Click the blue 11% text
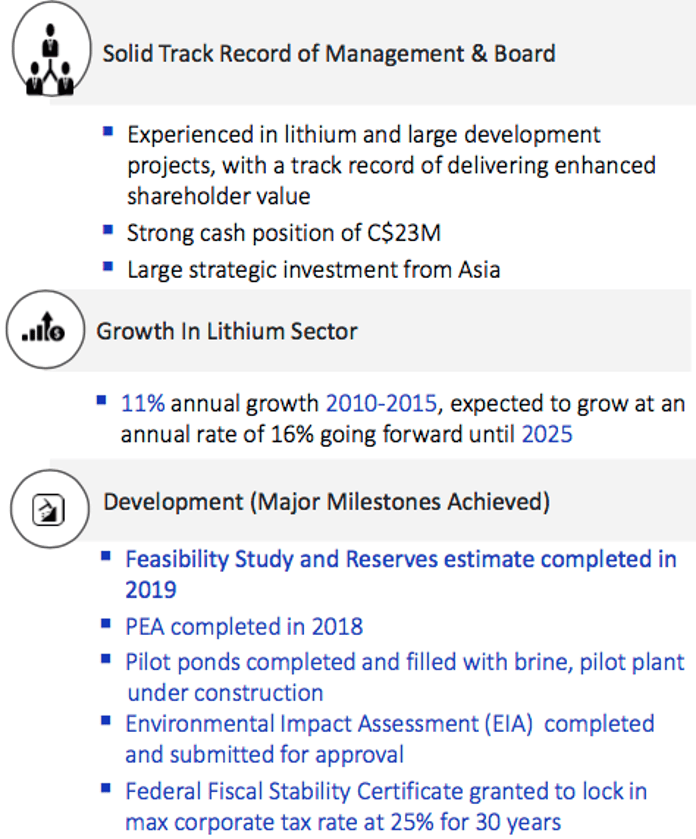Screen dimensions: 696x839 click(143, 403)
